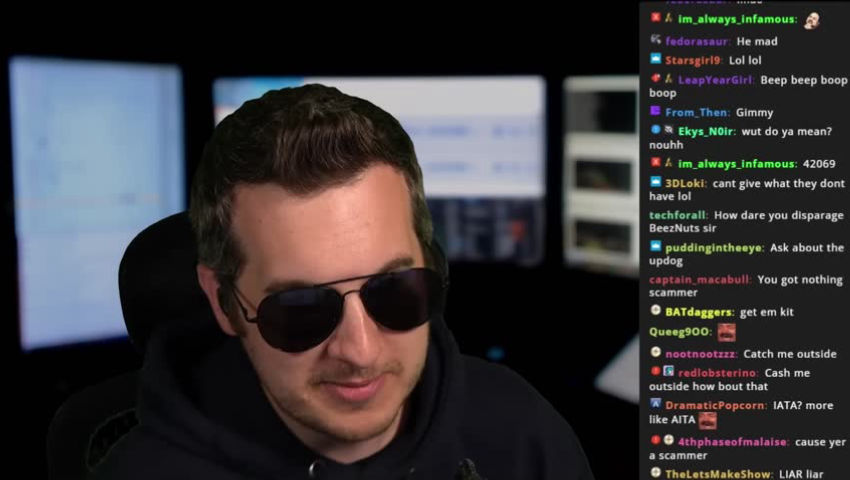This screenshot has width=850, height=480.
Task: Select the From_Then username
Action: [697, 112]
